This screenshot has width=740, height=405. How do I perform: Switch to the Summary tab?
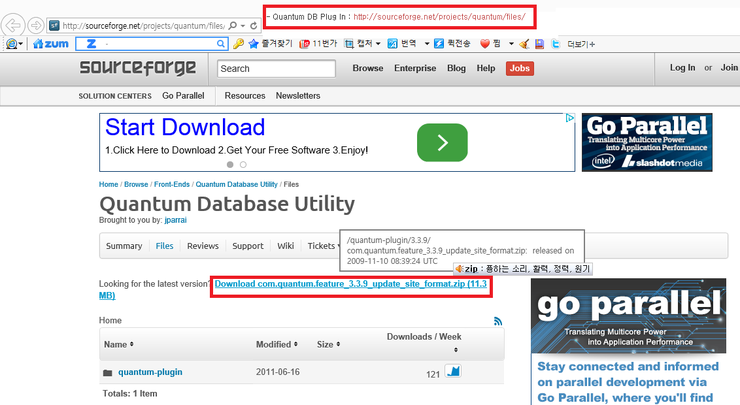click(124, 246)
